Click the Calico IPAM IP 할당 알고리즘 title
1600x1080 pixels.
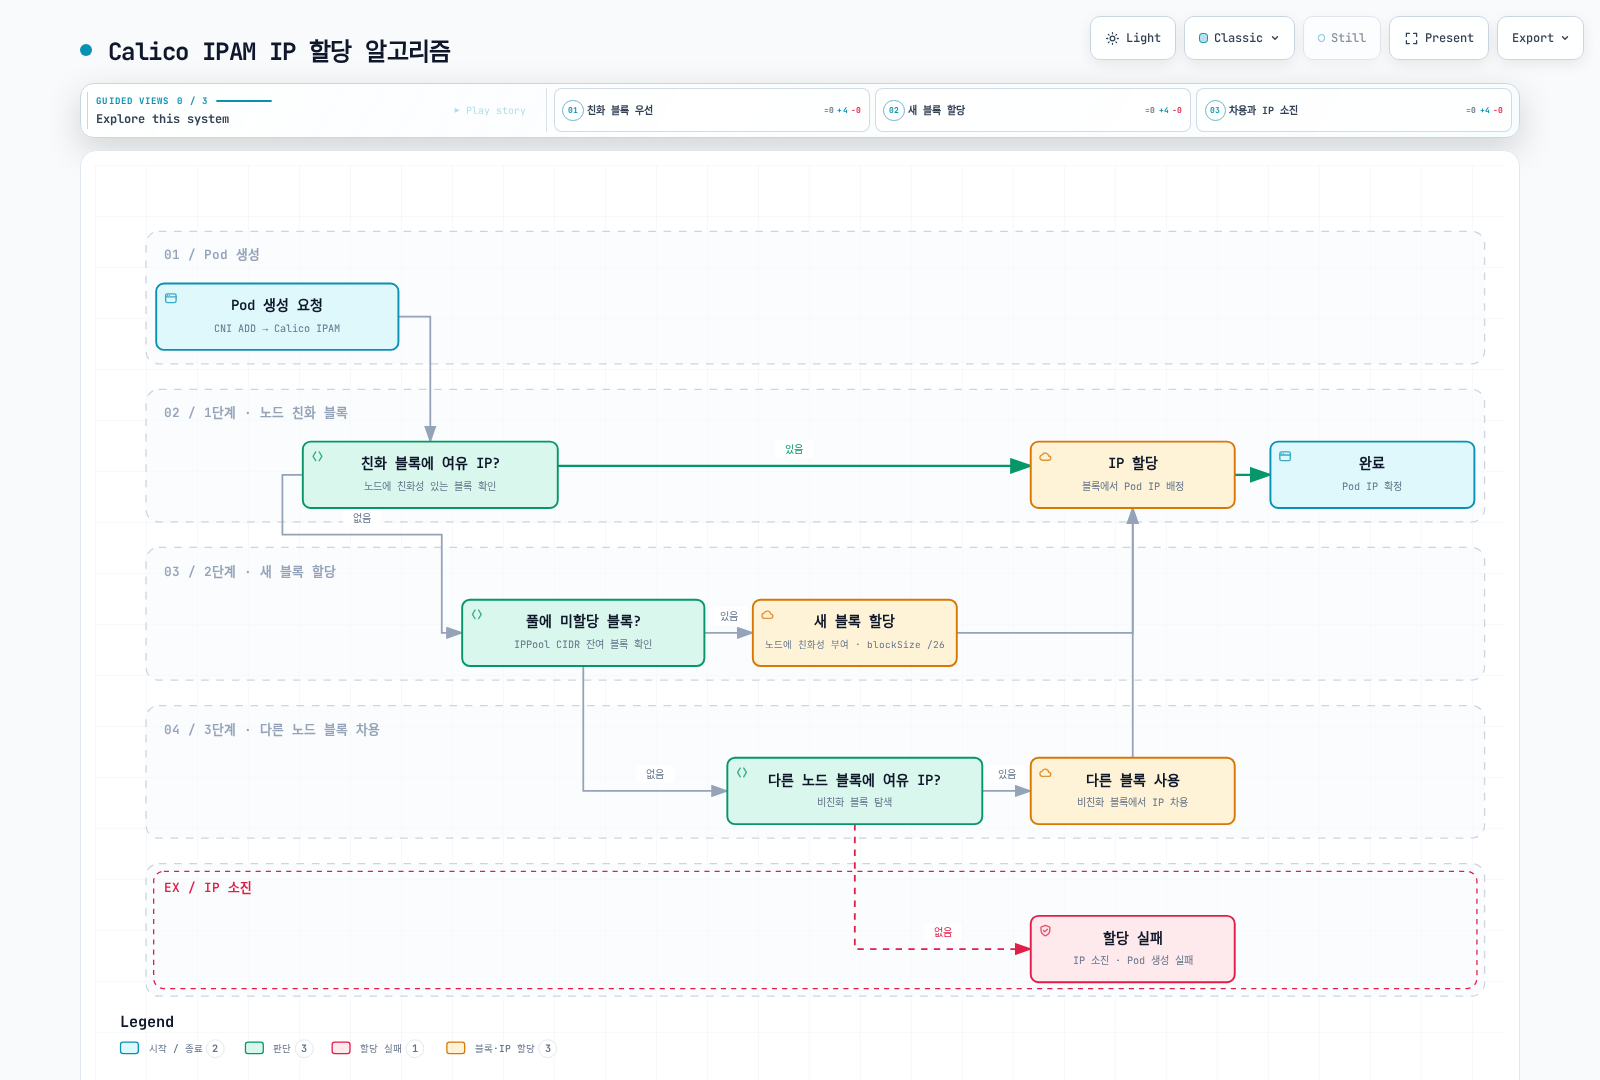point(279,51)
